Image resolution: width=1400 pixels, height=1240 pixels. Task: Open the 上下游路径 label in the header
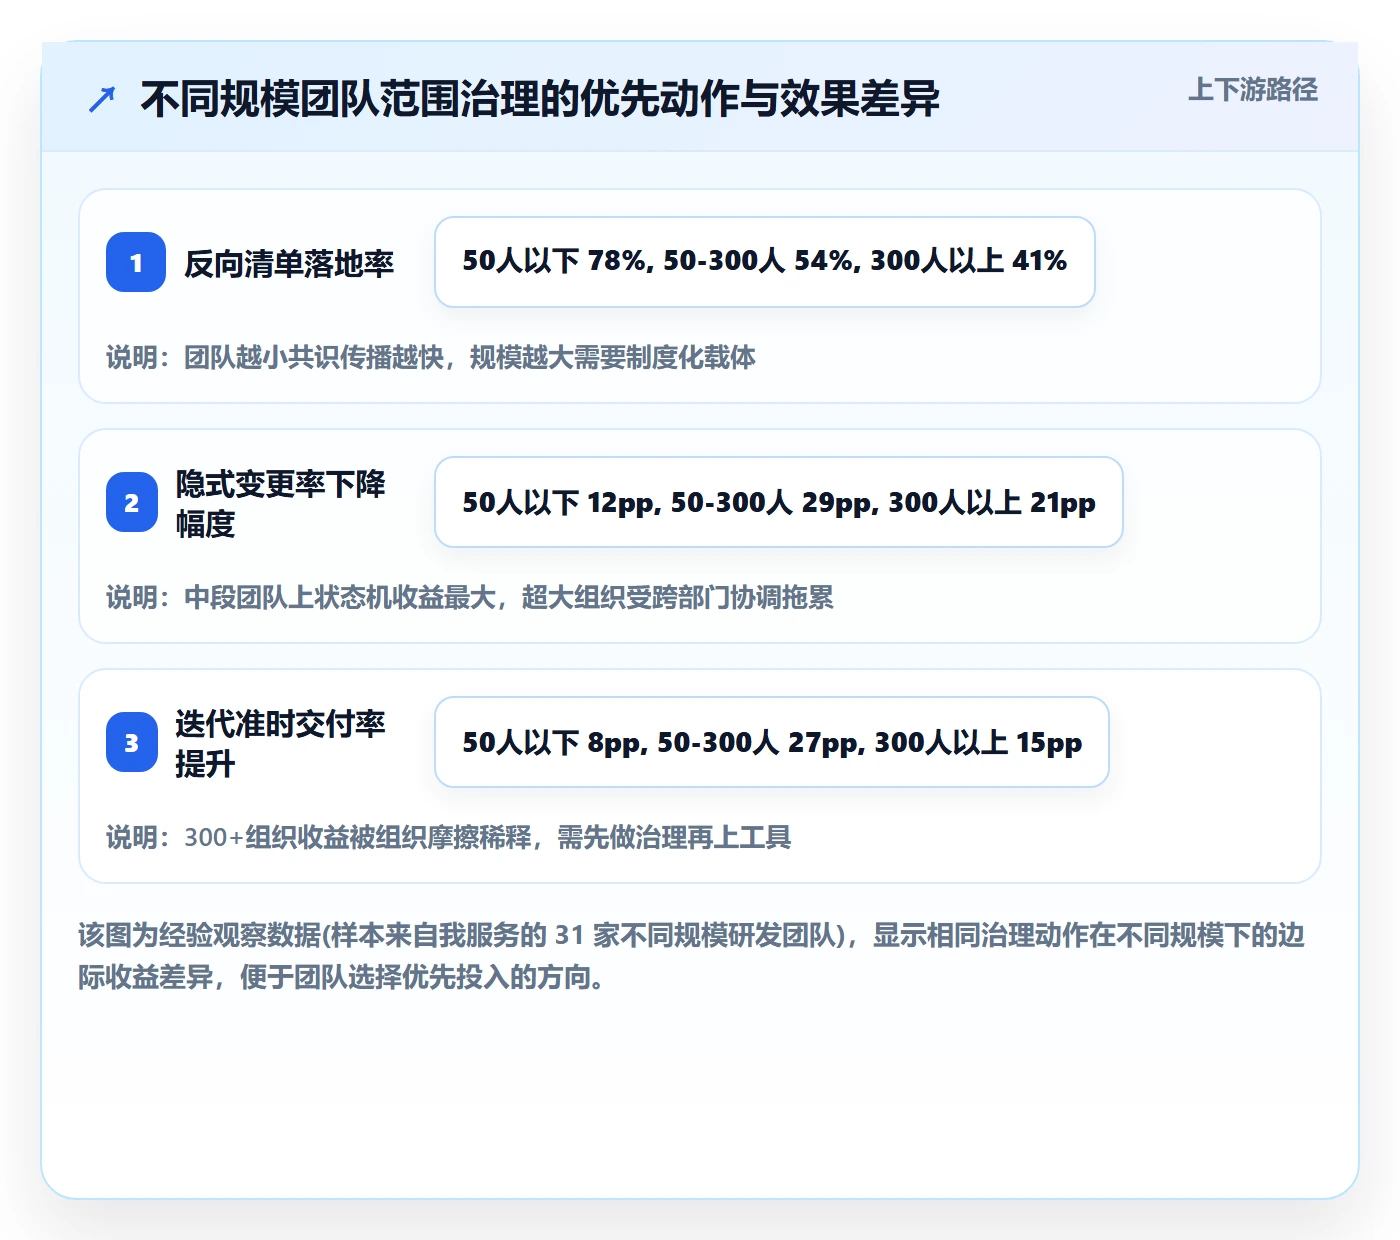[x=1253, y=89]
